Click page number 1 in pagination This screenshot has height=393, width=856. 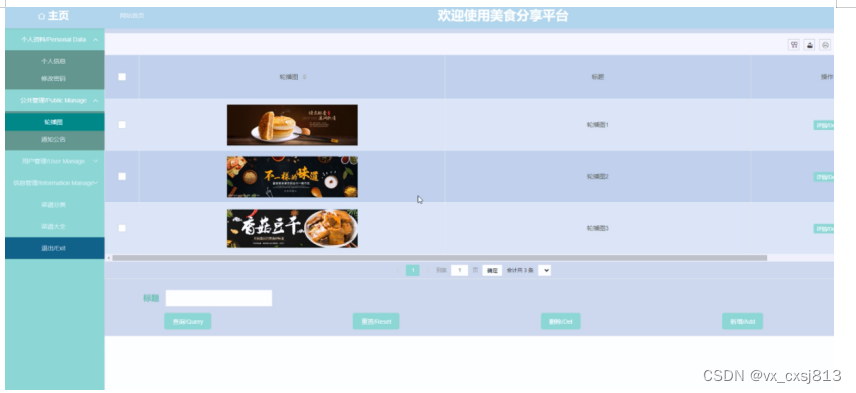point(413,270)
